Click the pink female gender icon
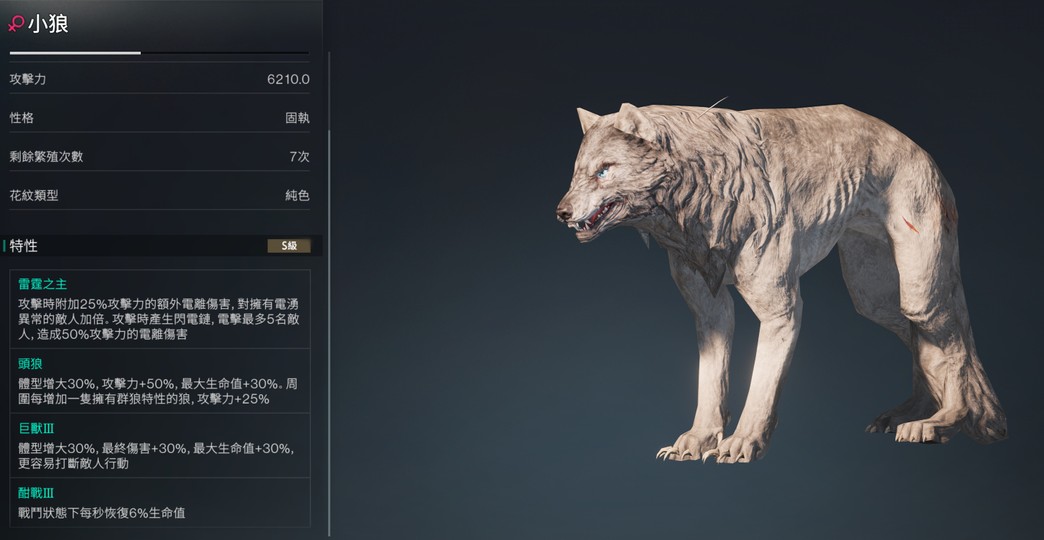Image resolution: width=1044 pixels, height=540 pixels. [16, 24]
